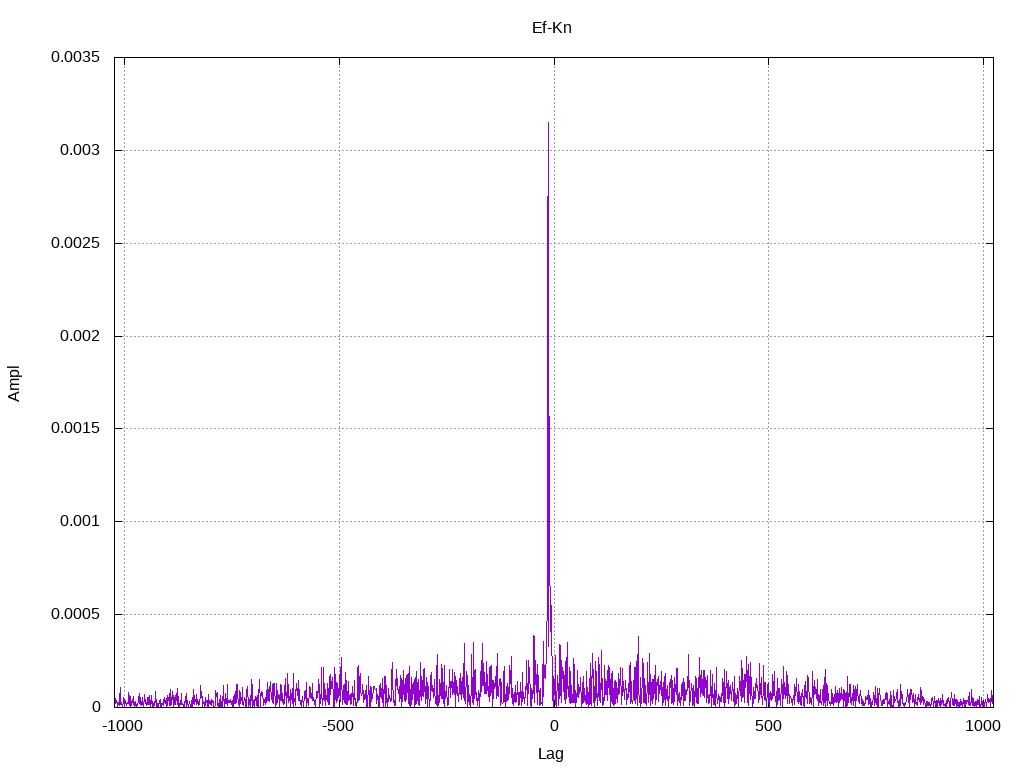Click the y-axis tick label 0.001
The height and width of the screenshot is (768, 1024).
point(80,521)
